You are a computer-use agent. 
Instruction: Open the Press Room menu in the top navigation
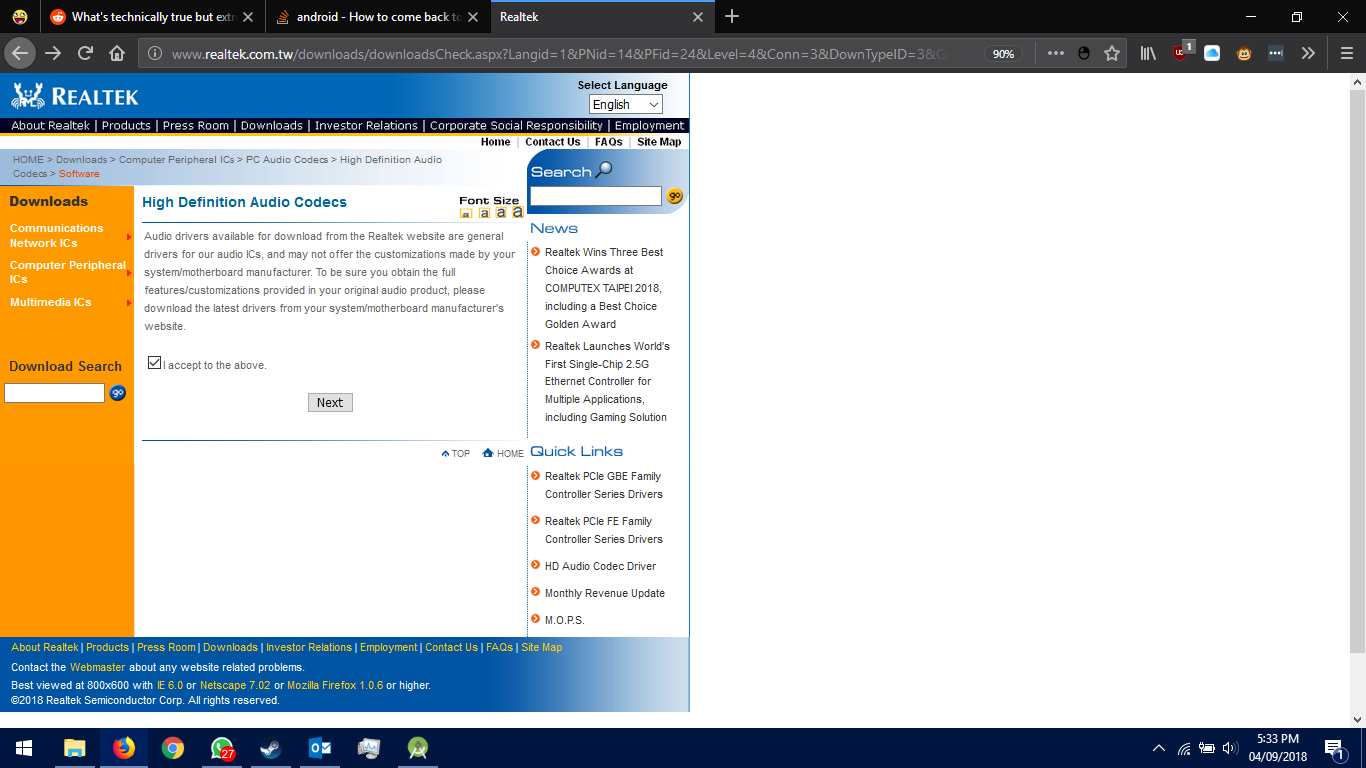[x=196, y=125]
